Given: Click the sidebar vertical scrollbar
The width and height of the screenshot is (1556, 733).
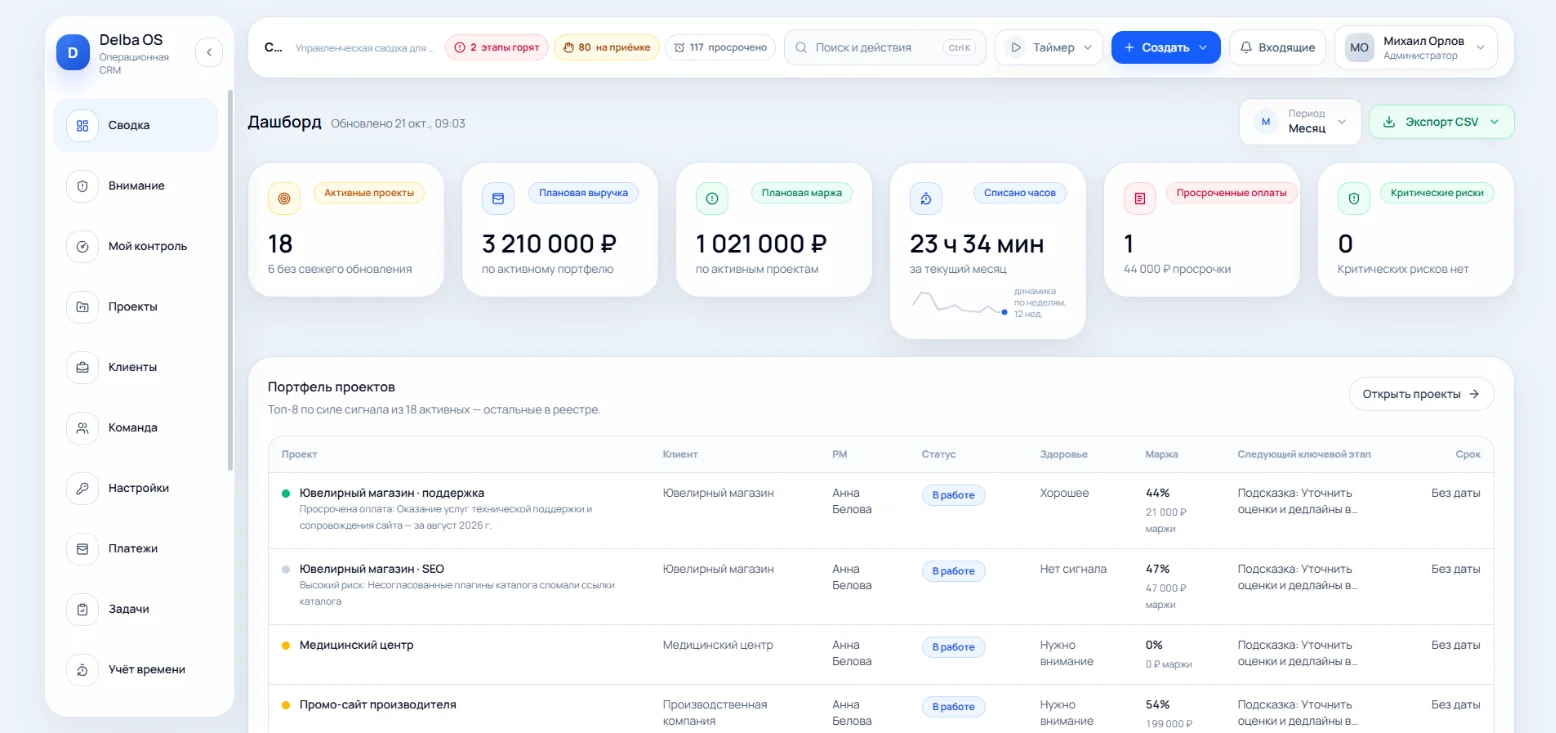Looking at the screenshot, I should (231, 280).
